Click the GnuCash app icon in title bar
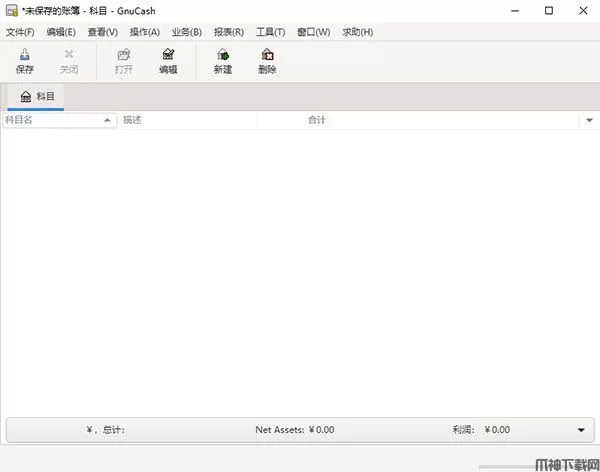 click(11, 11)
